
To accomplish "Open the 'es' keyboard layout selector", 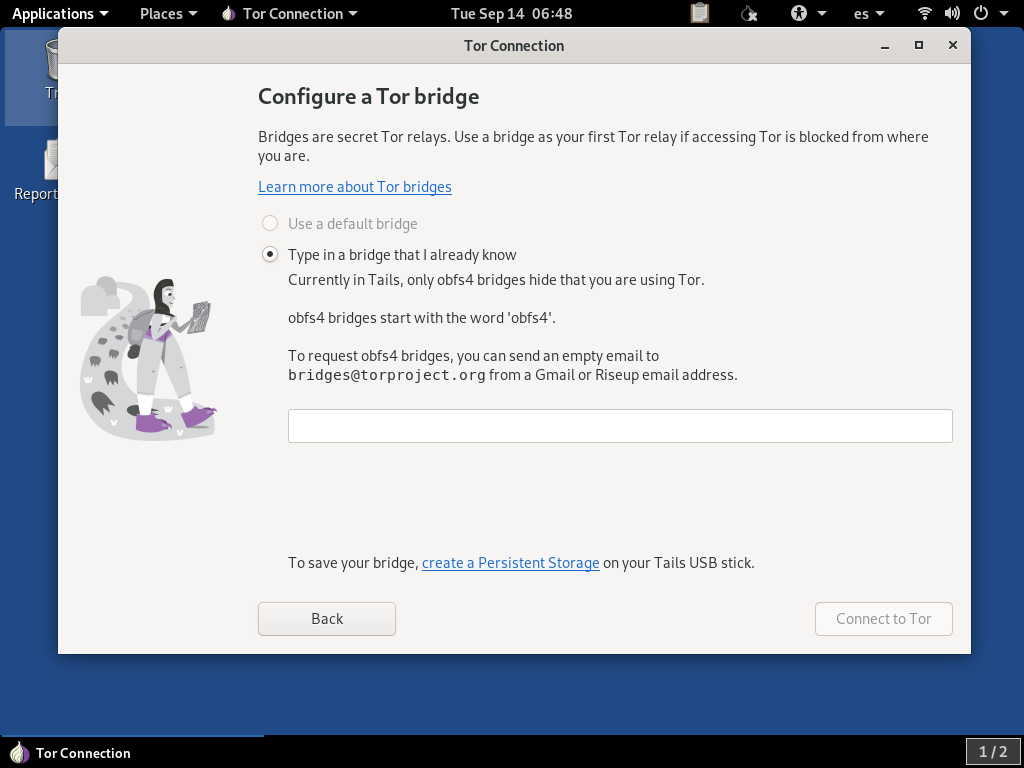I will click(x=869, y=14).
